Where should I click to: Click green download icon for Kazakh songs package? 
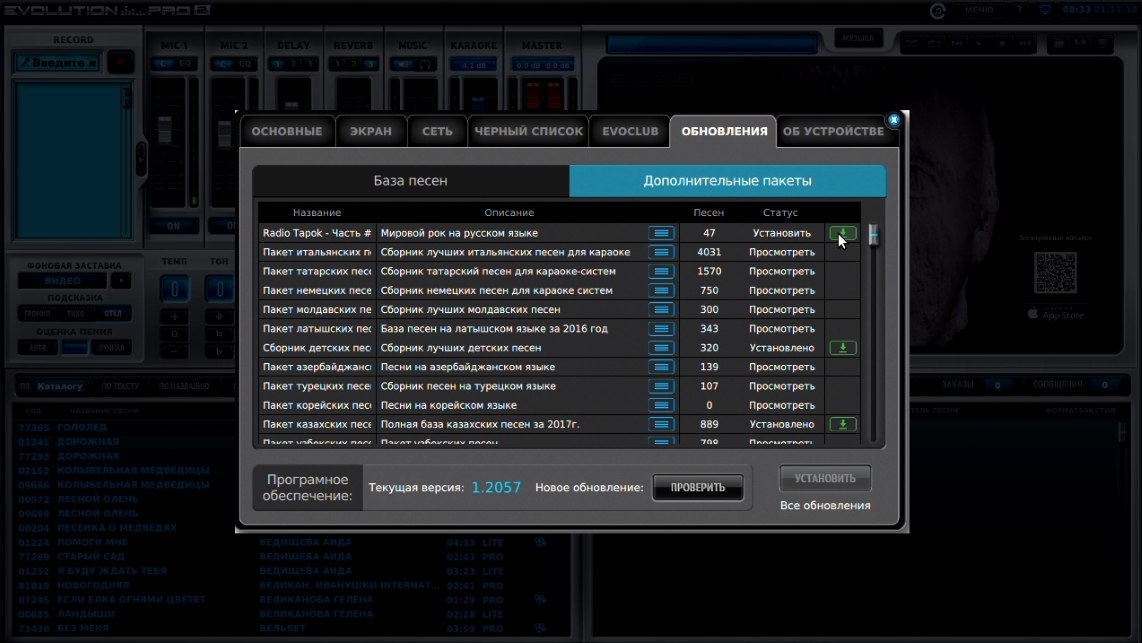[843, 424]
